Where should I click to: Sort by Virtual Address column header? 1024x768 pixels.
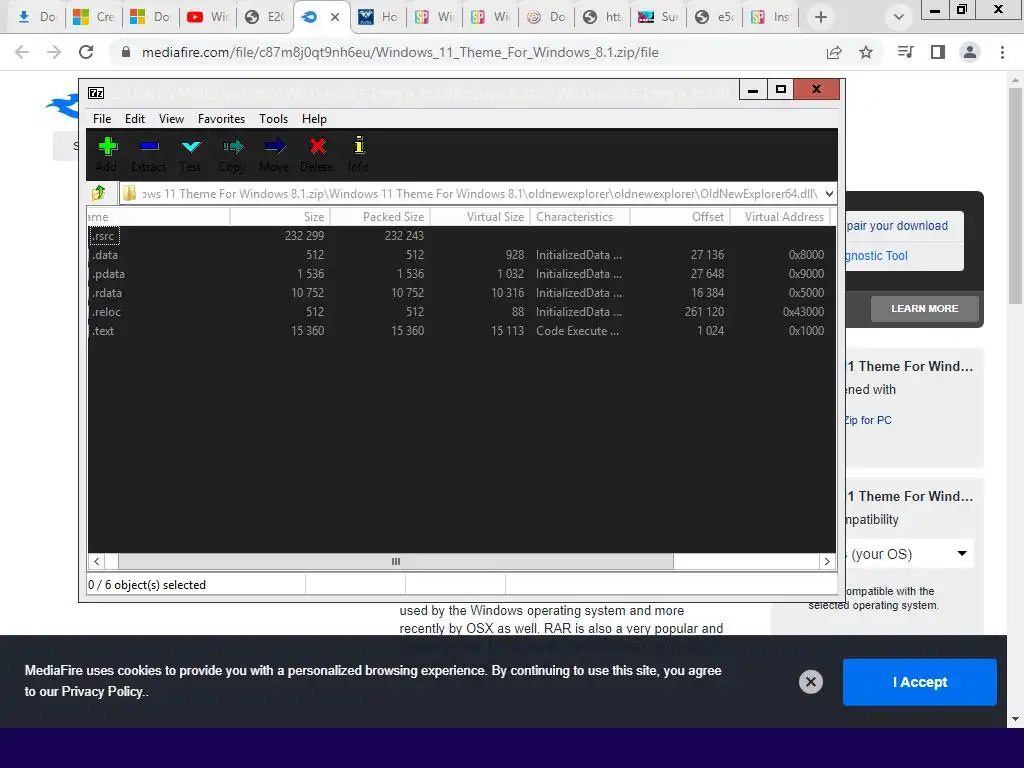[779, 217]
